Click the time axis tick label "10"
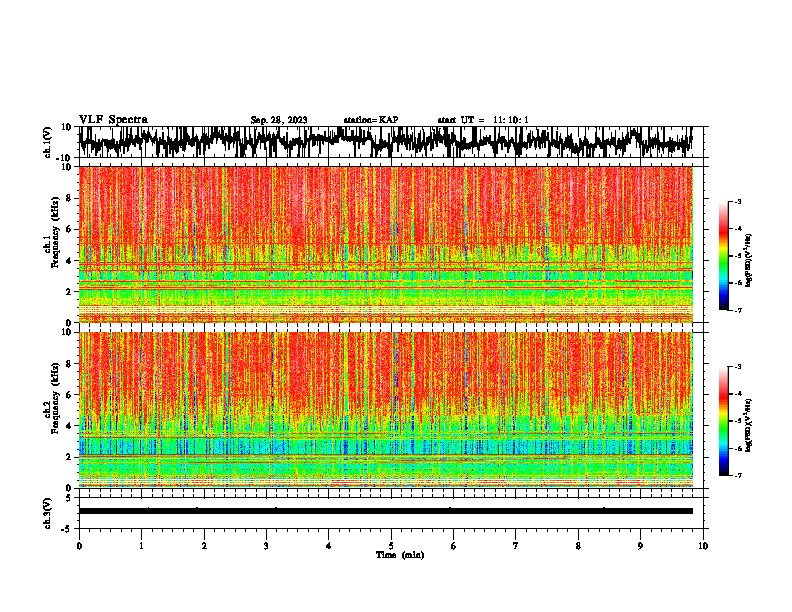 pos(703,546)
